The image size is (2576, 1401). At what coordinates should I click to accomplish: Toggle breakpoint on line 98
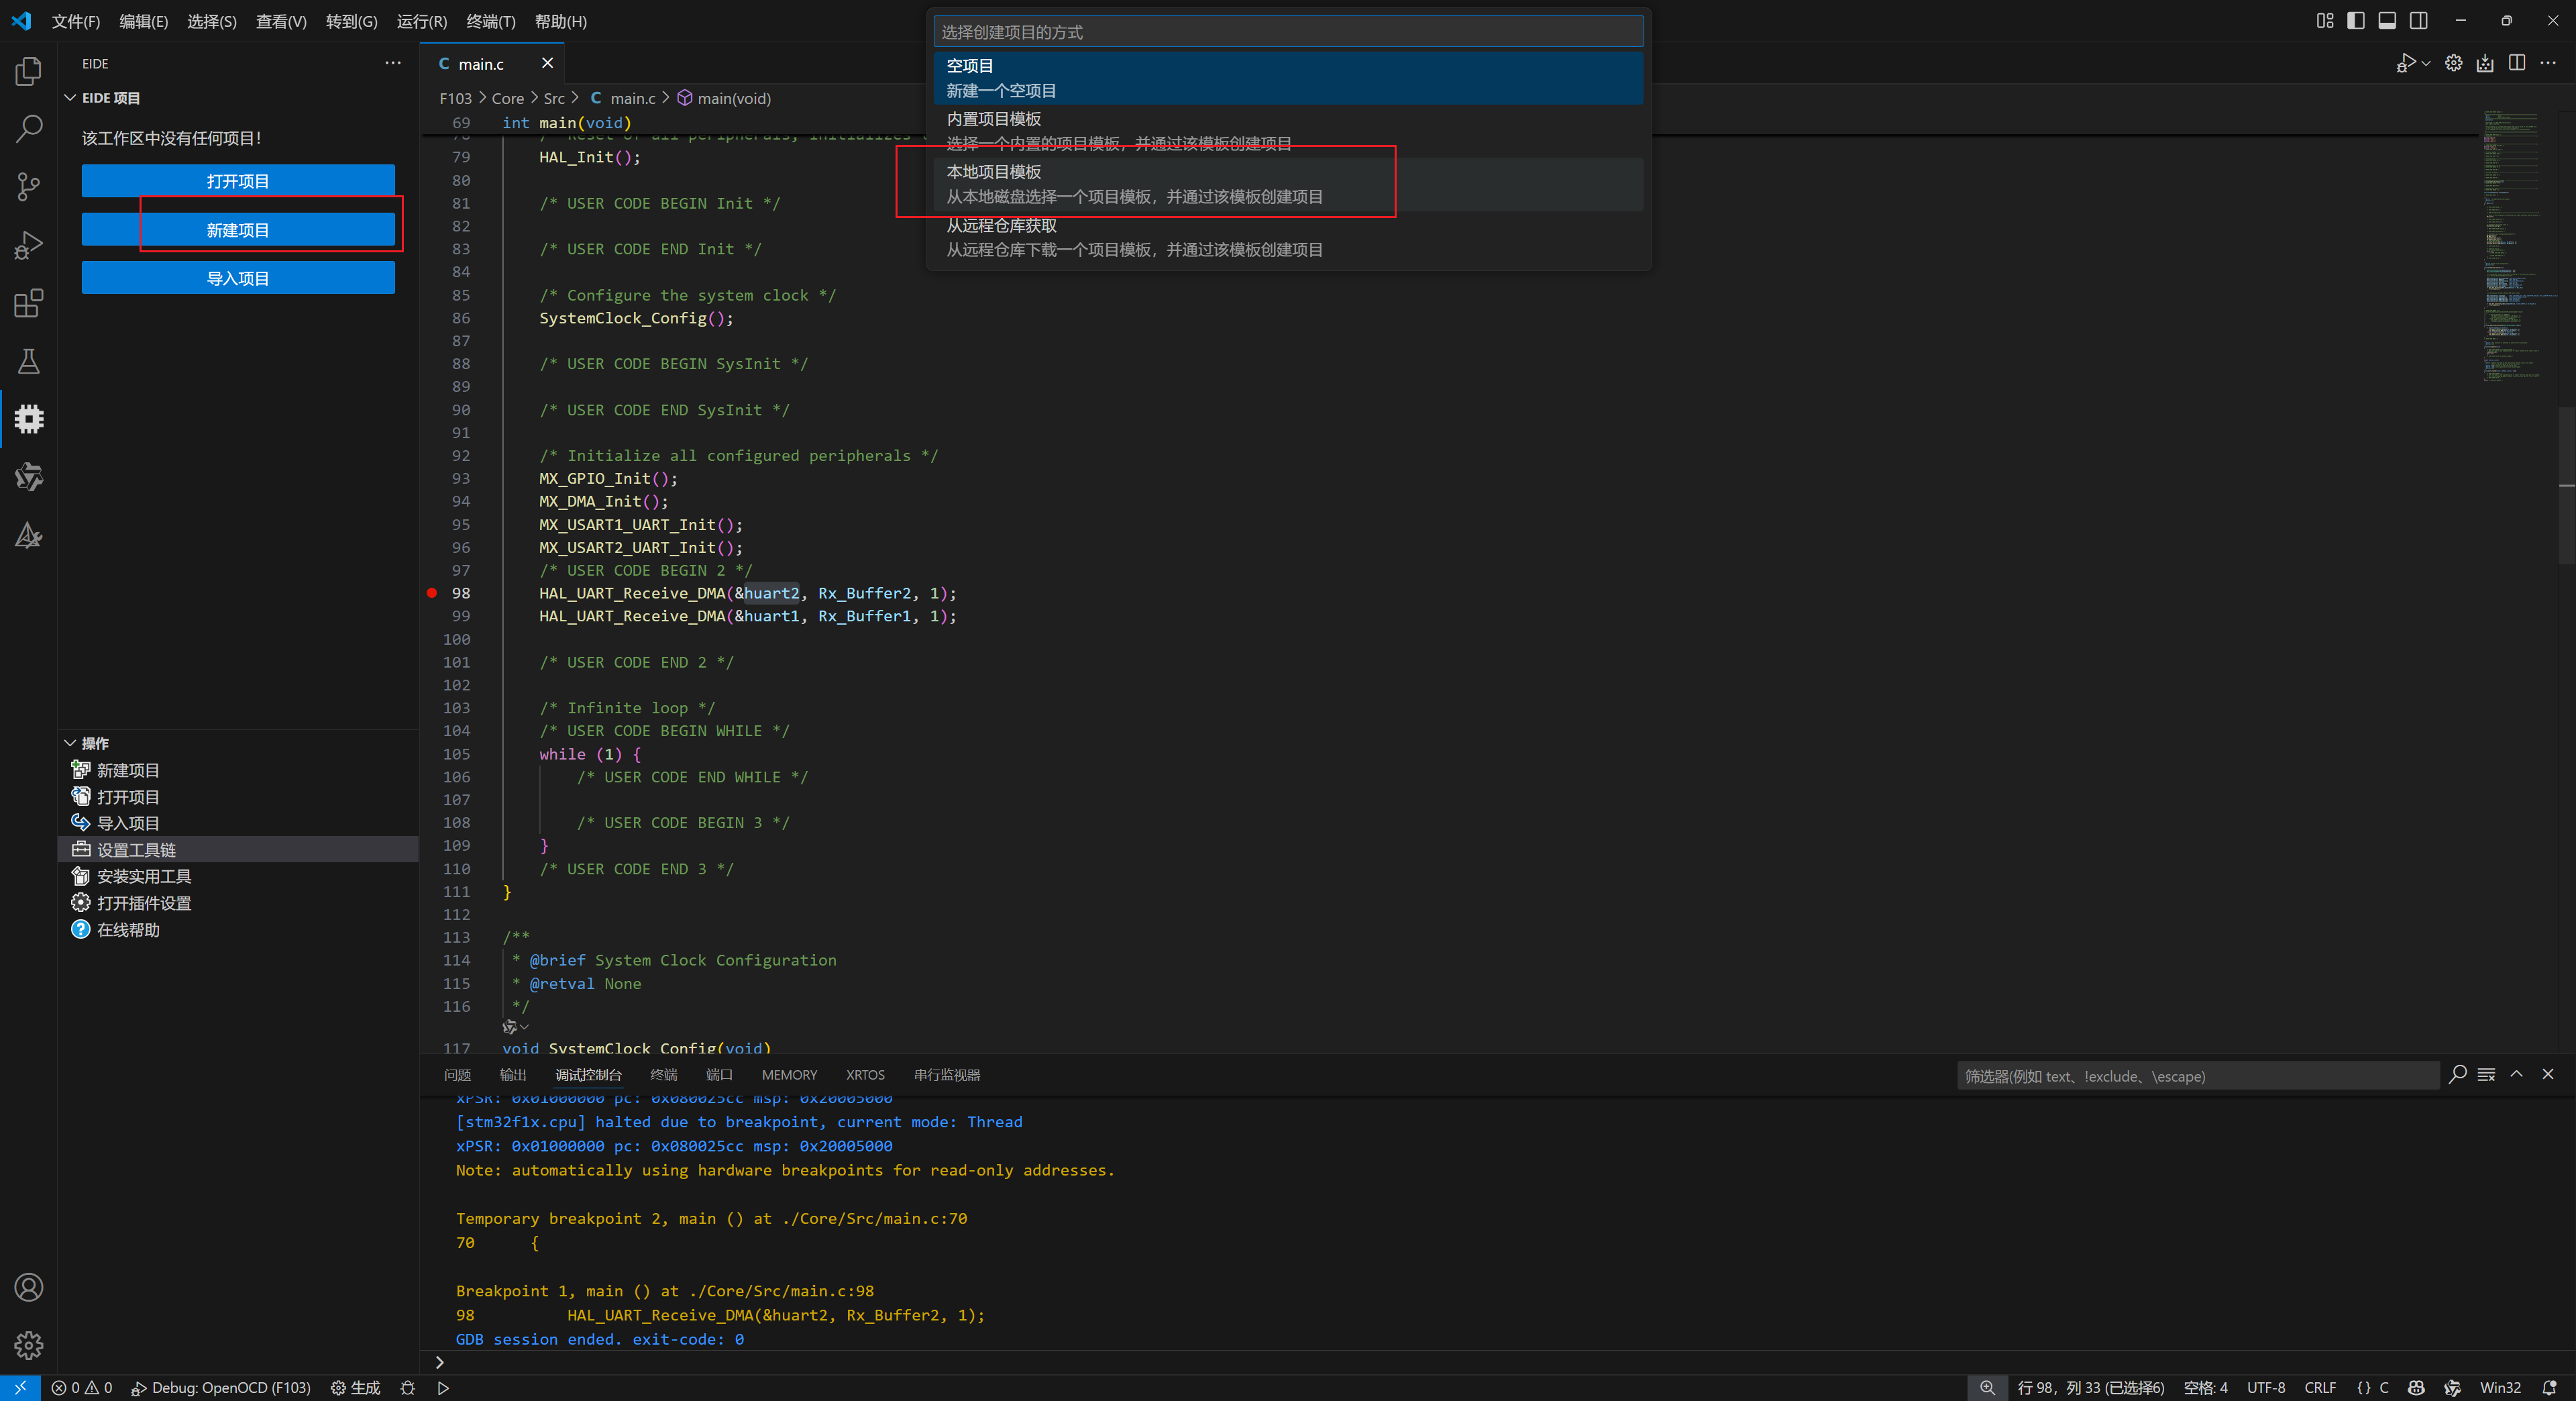(x=432, y=593)
